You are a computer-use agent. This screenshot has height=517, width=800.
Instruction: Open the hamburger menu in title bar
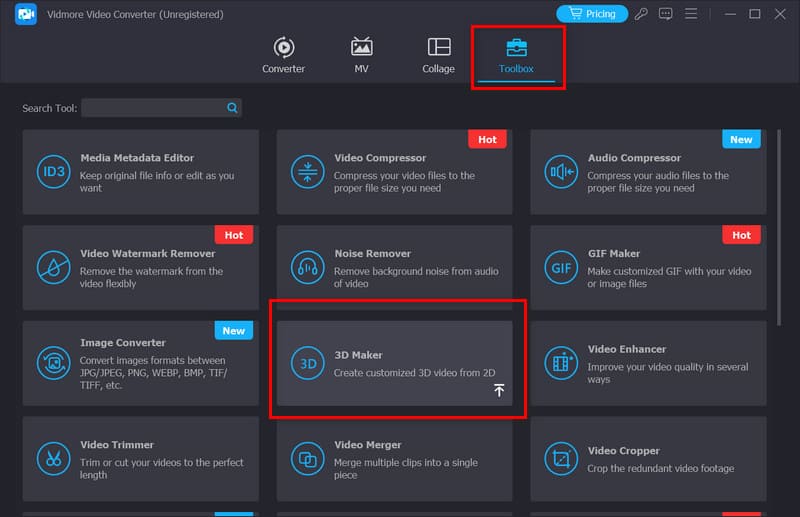pos(697,14)
